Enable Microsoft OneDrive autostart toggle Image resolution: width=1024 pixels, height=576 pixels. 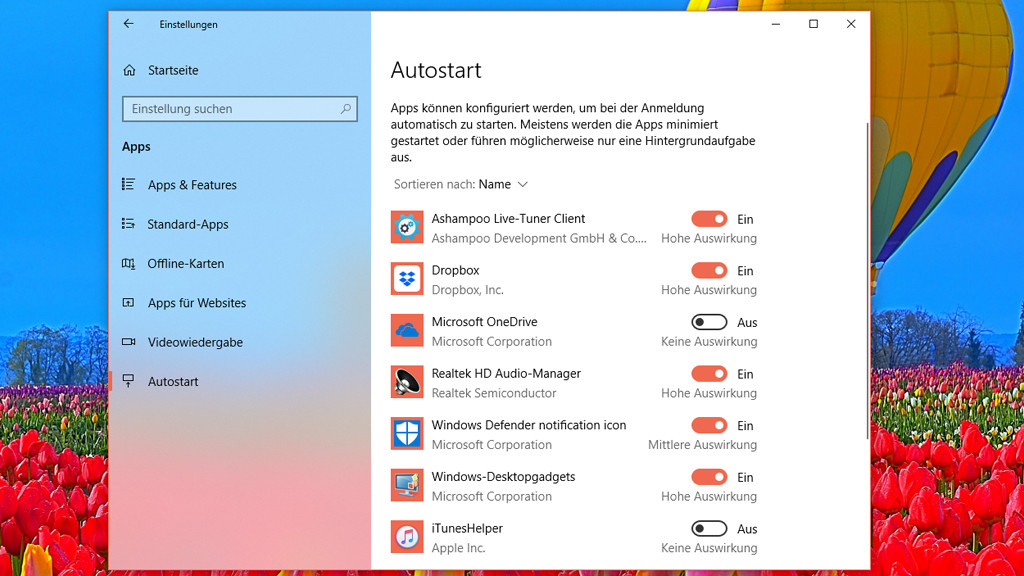[709, 322]
